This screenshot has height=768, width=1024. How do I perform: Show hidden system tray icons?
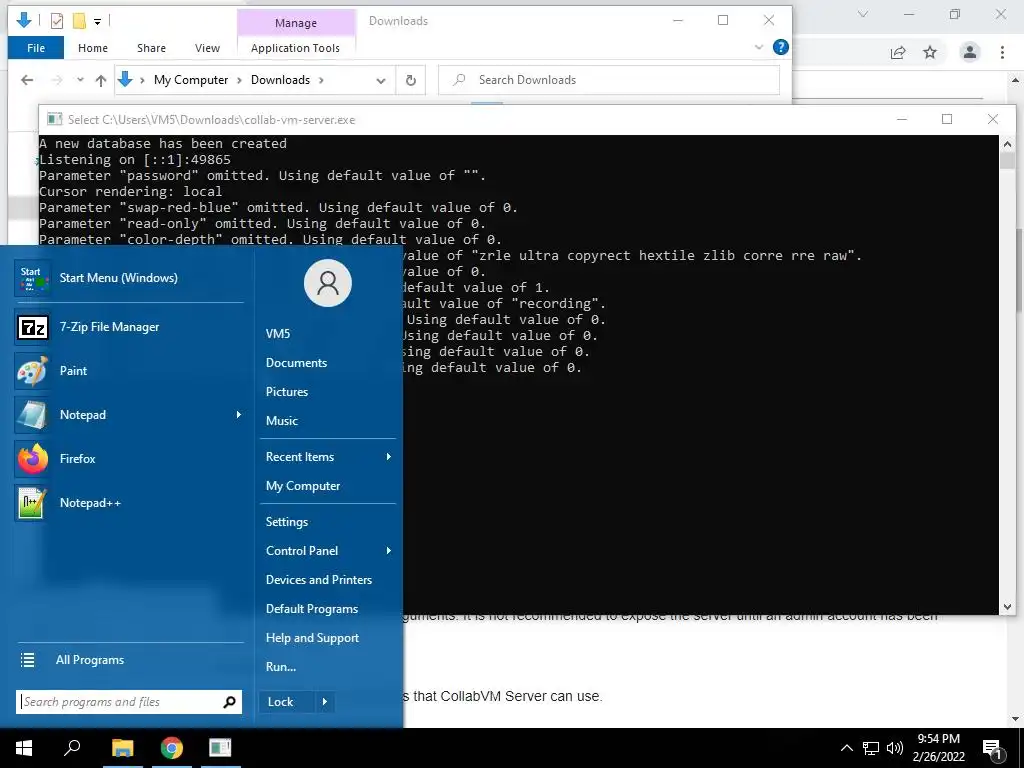tap(846, 748)
